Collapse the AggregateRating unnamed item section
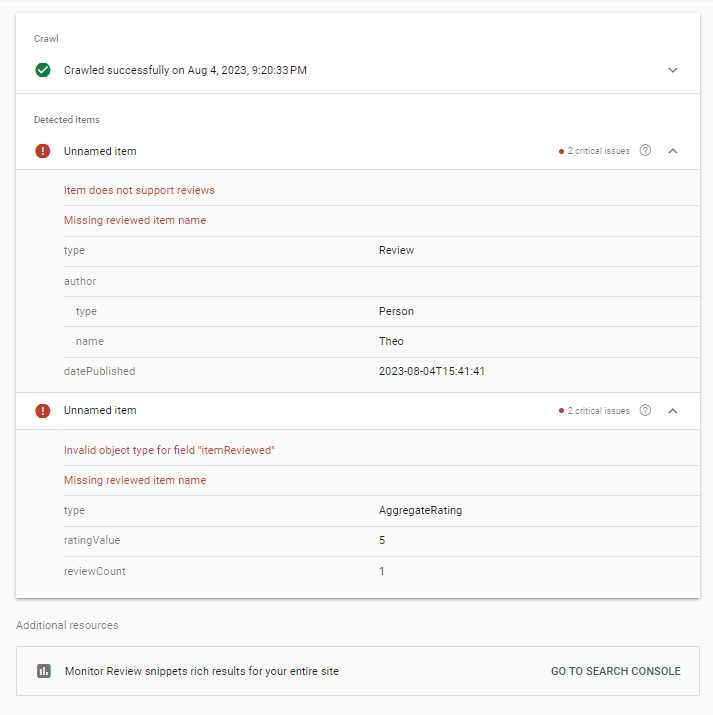Viewport: 713px width, 715px height. [x=672, y=411]
